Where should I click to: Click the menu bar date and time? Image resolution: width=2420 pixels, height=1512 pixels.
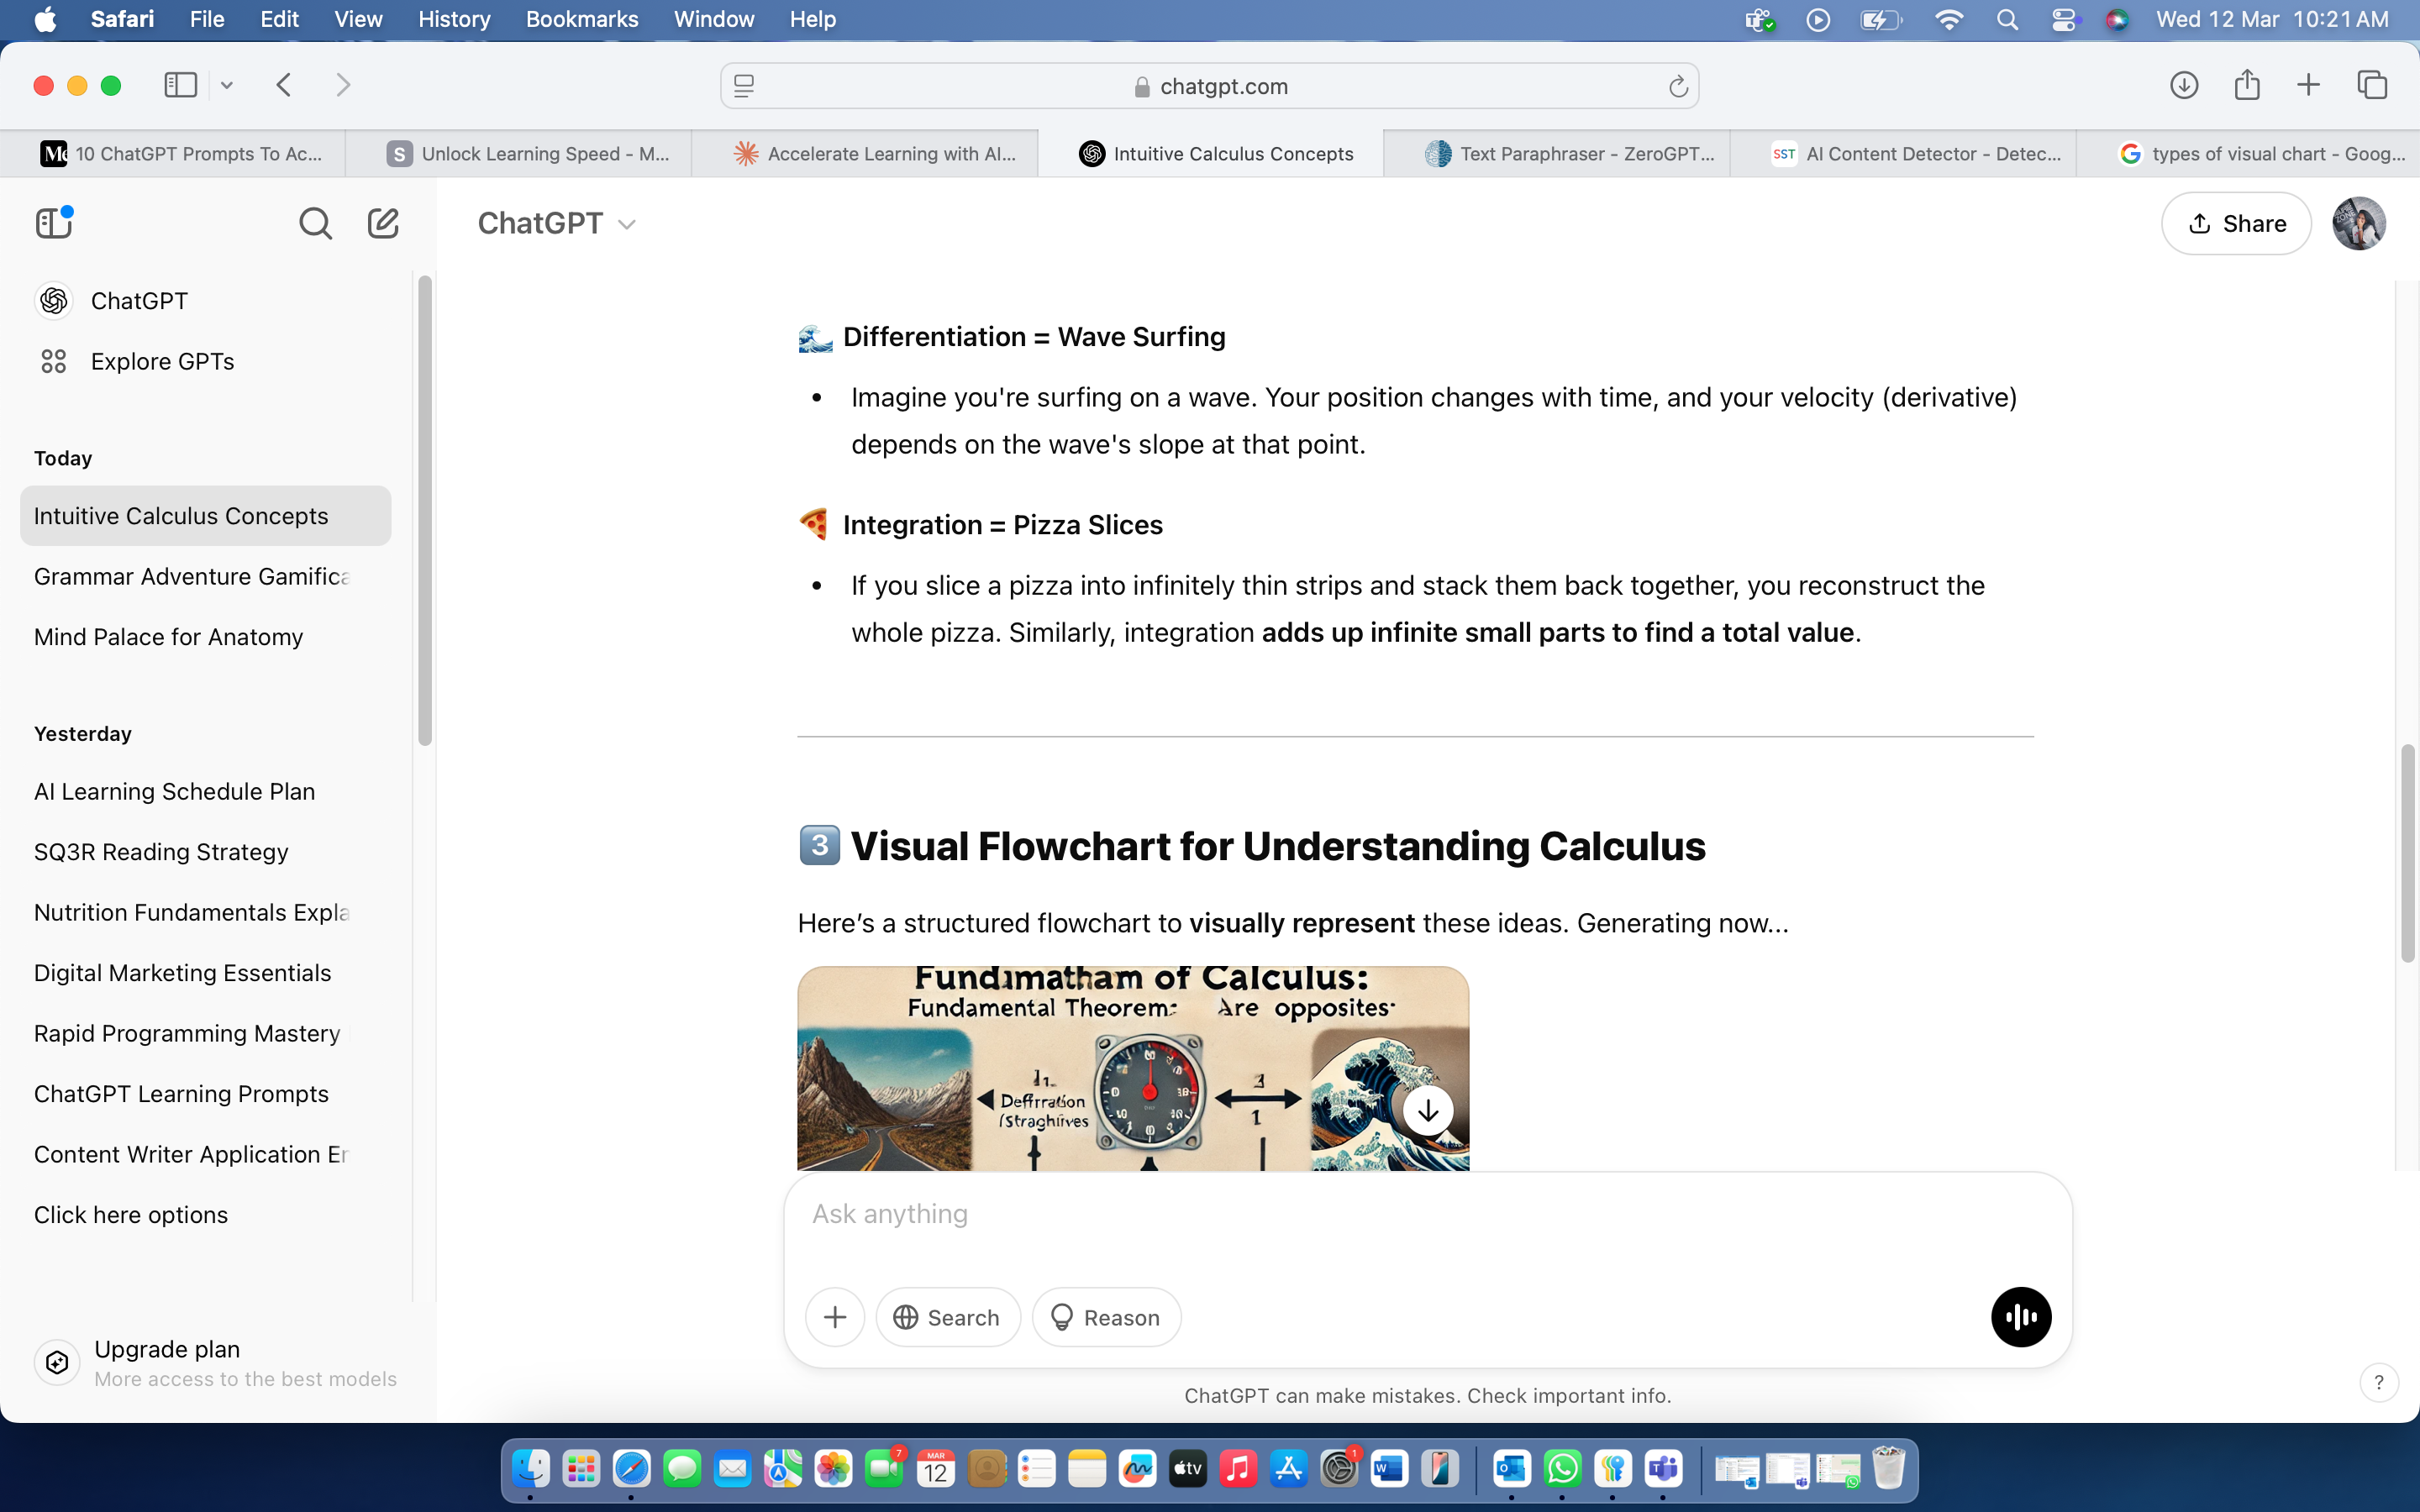[x=2272, y=20]
